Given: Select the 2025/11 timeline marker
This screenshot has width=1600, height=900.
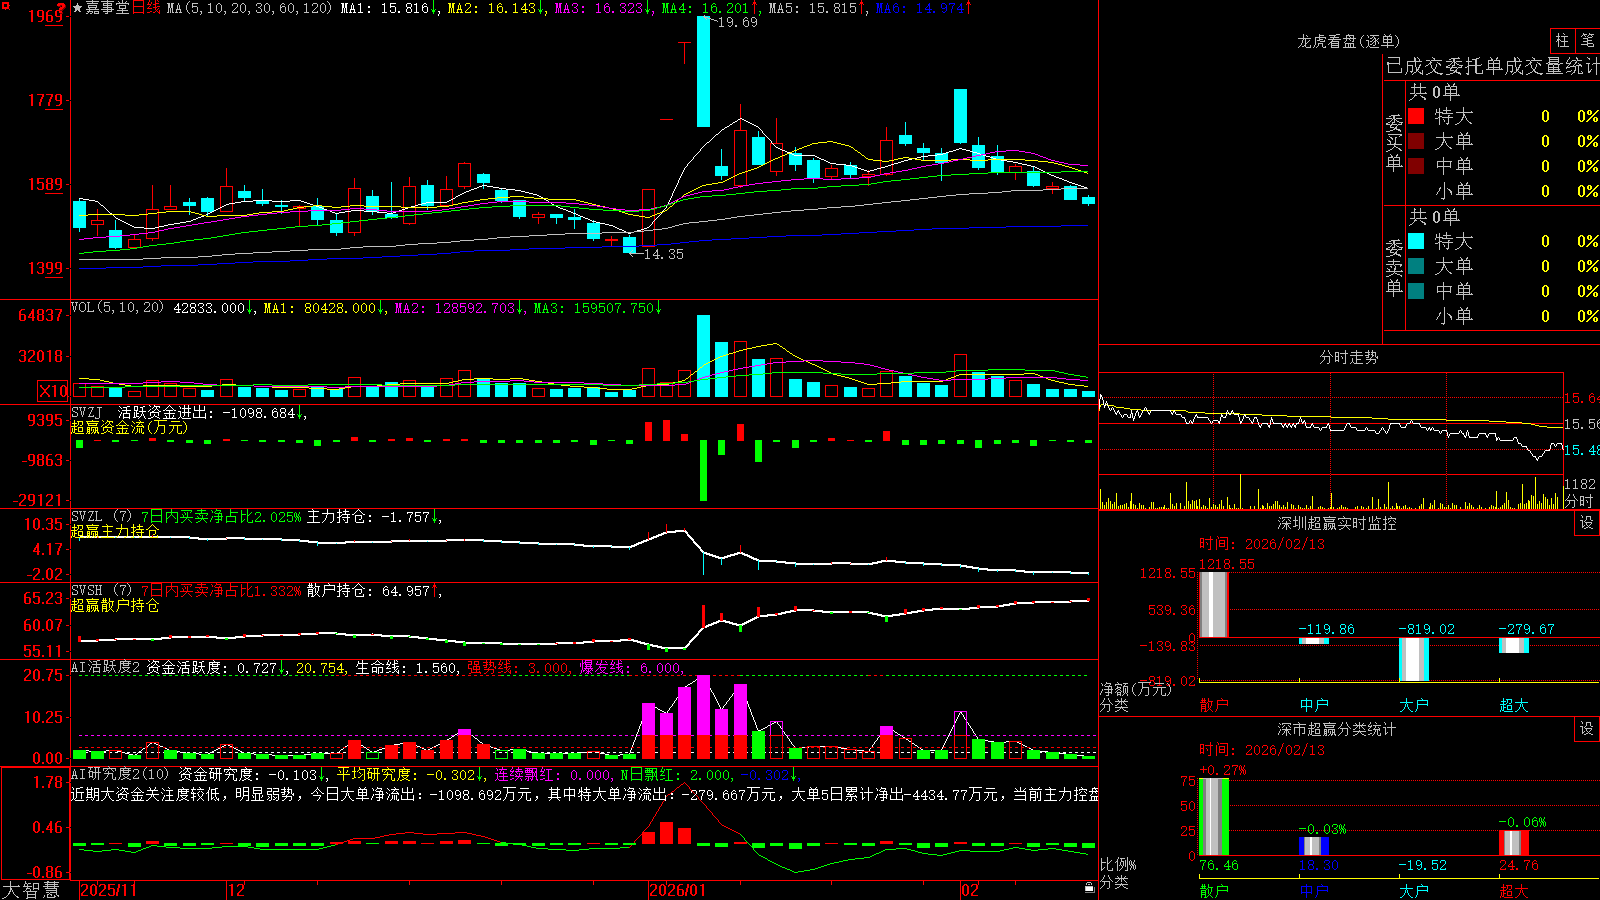Looking at the screenshot, I should coord(108,890).
